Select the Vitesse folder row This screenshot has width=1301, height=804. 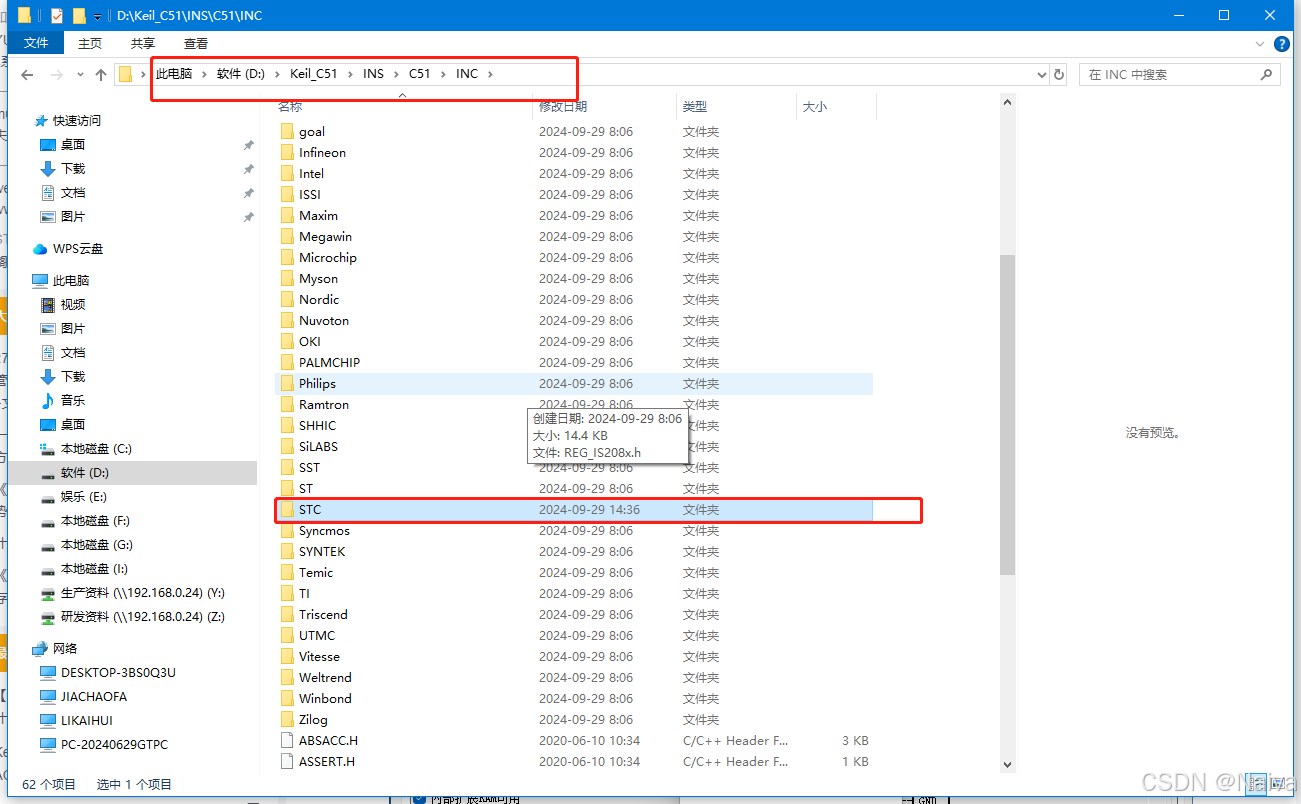pos(574,656)
